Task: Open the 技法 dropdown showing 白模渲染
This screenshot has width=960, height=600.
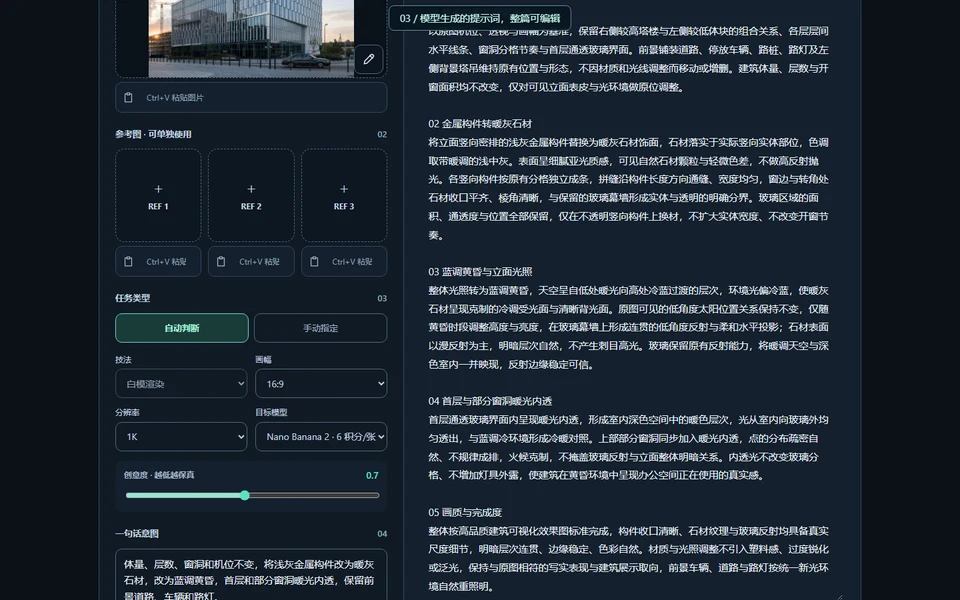Action: point(181,384)
